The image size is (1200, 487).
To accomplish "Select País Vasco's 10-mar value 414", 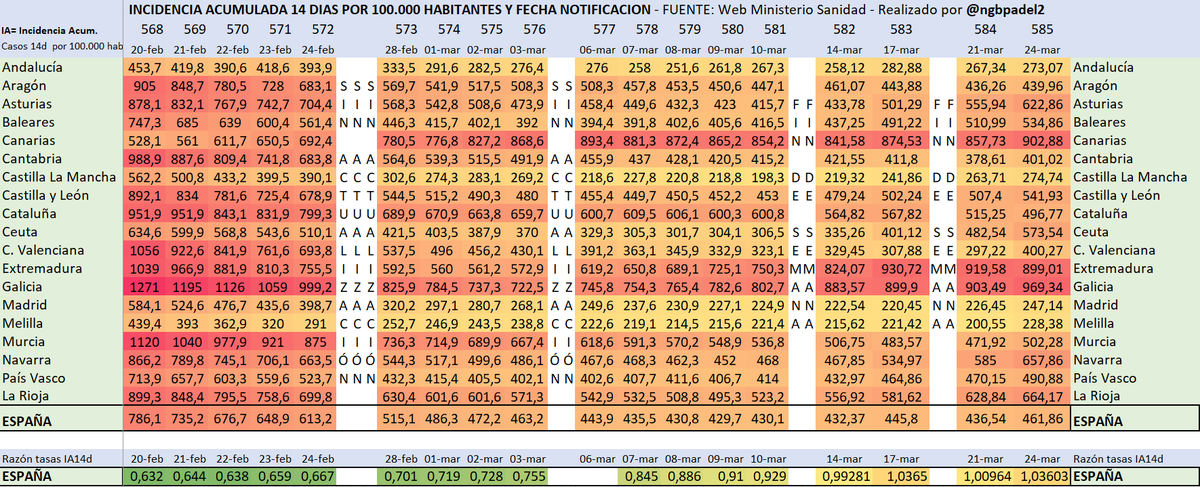I will pos(767,379).
